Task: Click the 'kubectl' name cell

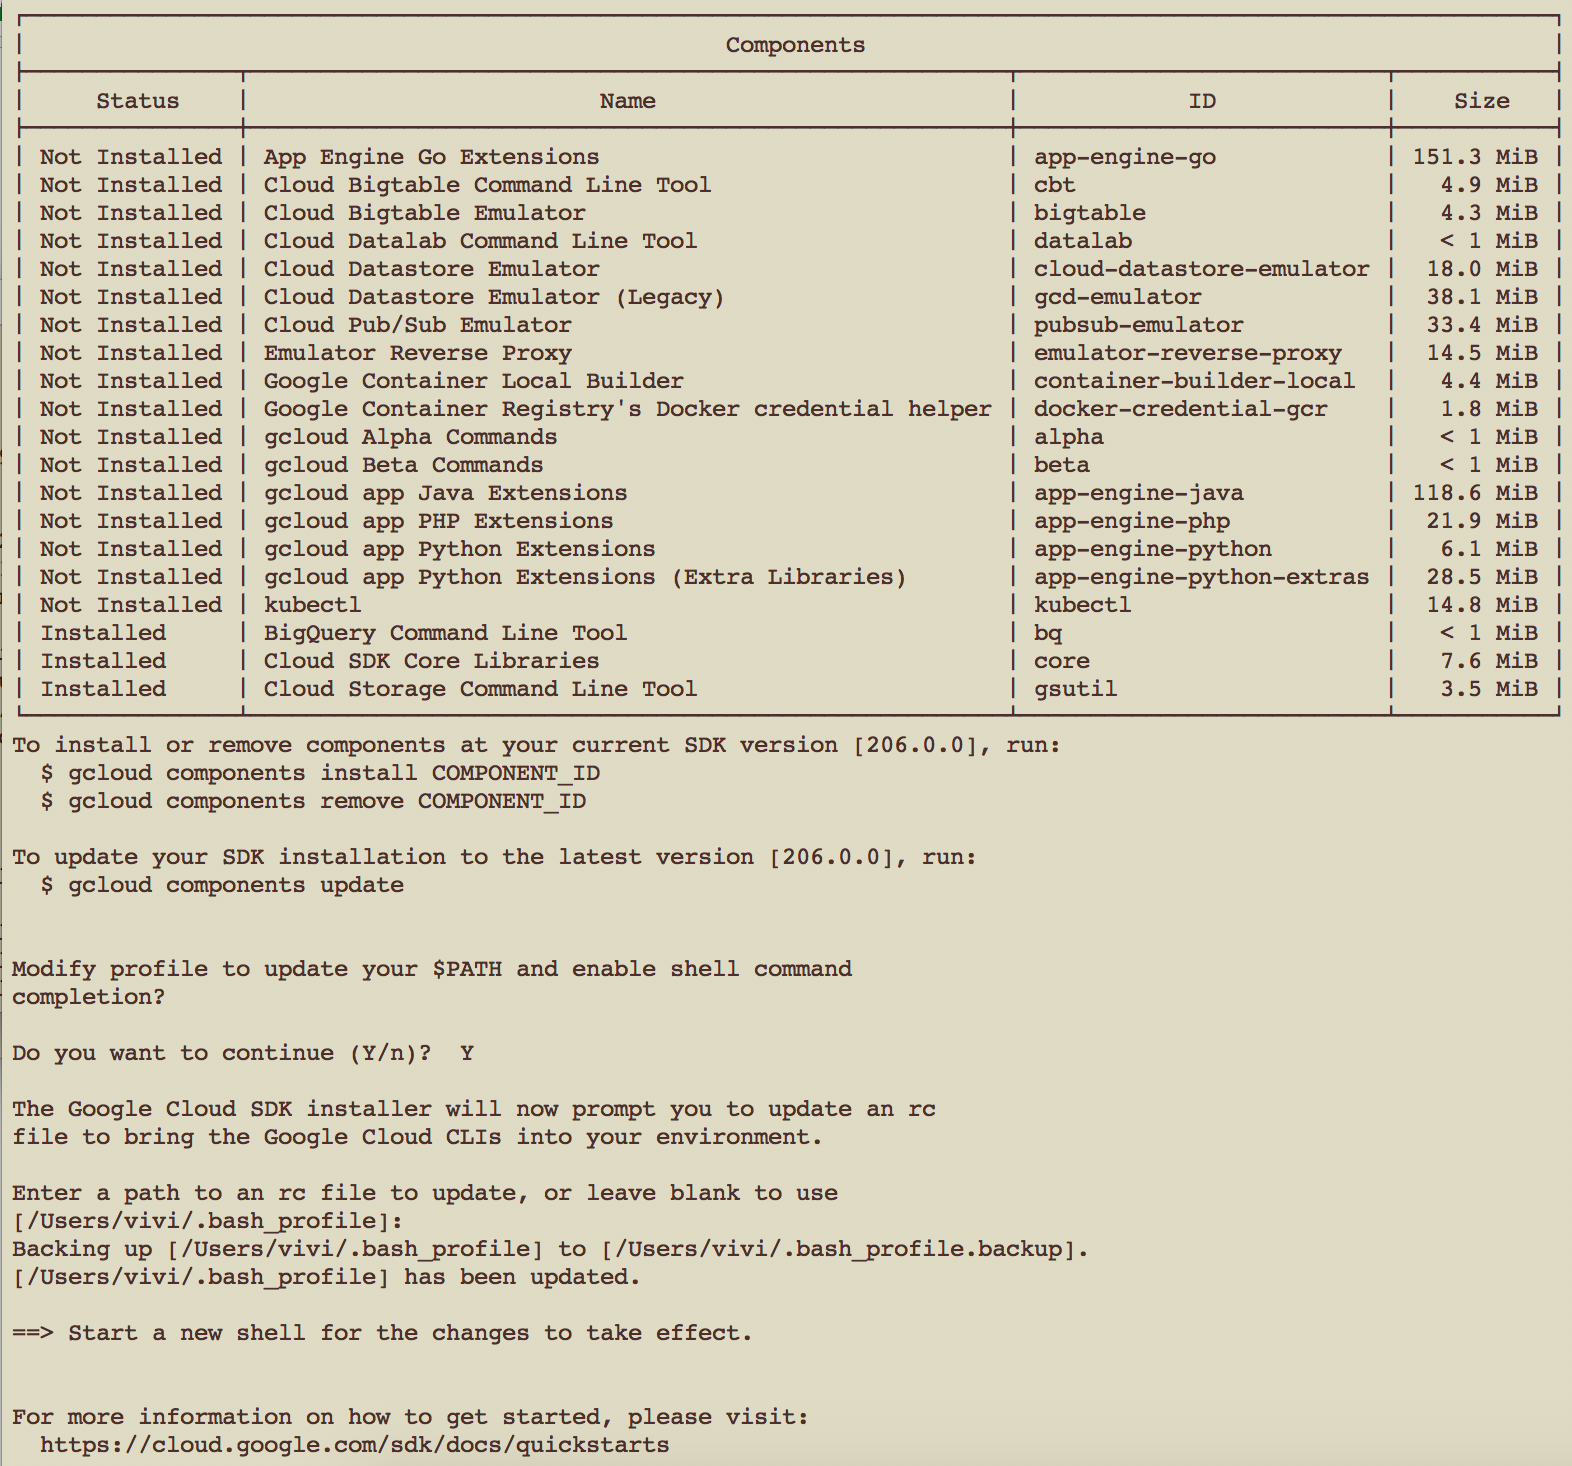Action: tap(312, 605)
